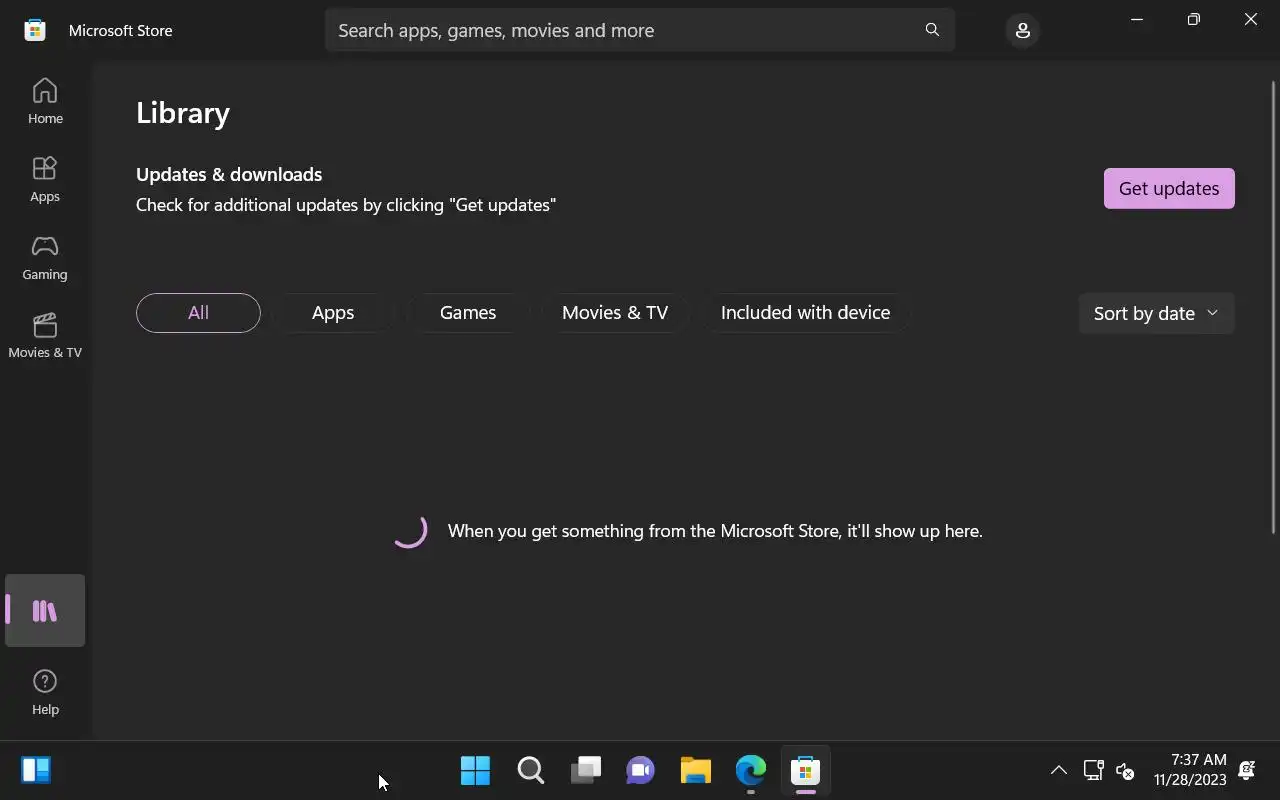Click the Microsoft Store title text
The height and width of the screenshot is (800, 1280).
121,30
